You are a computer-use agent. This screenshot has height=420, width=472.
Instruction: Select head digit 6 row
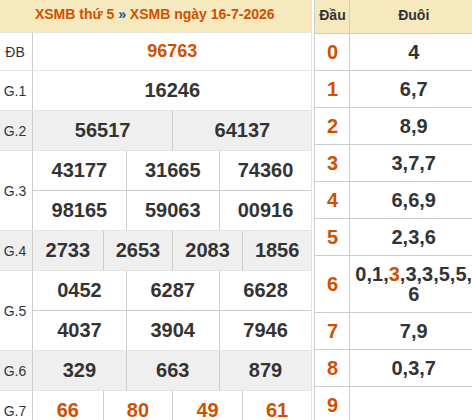(x=393, y=284)
